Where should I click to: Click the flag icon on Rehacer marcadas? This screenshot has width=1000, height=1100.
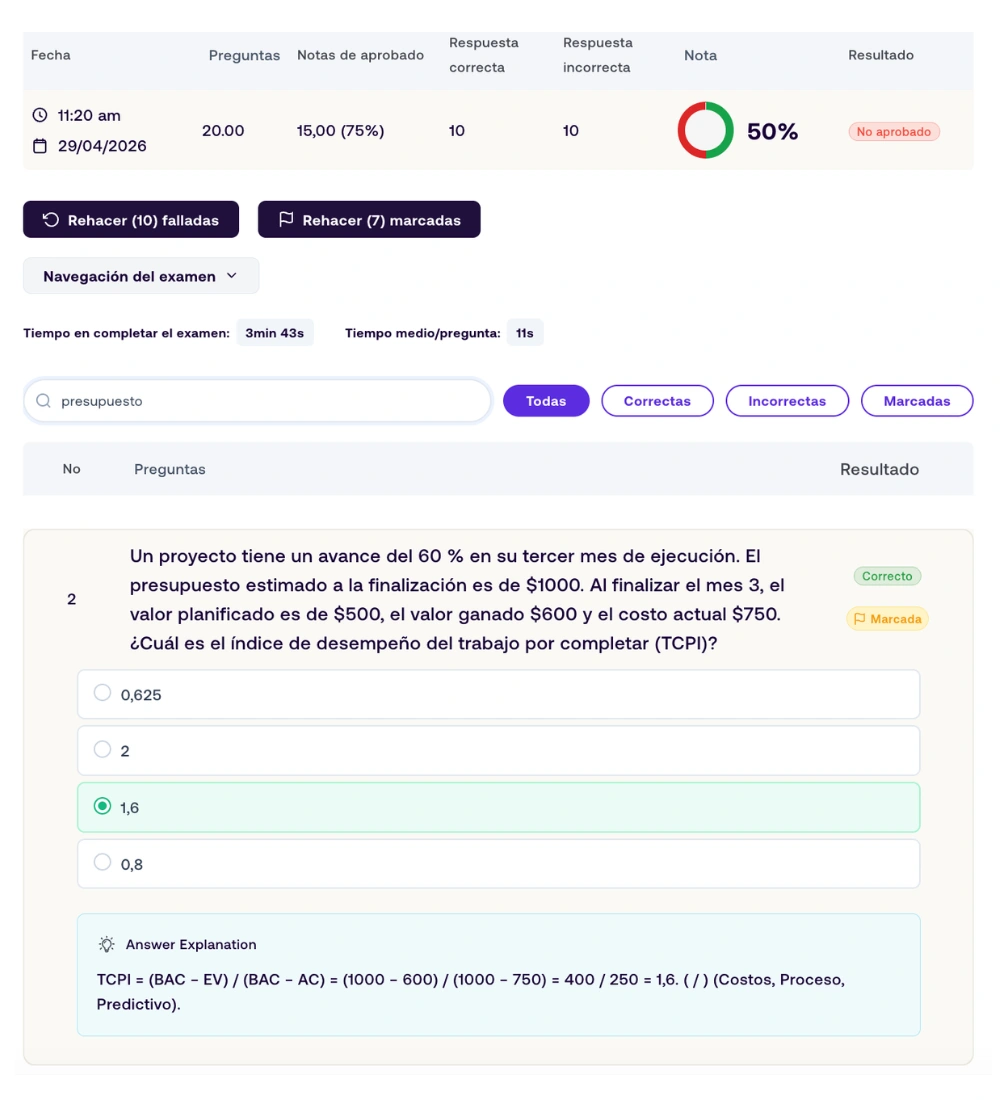tap(286, 220)
